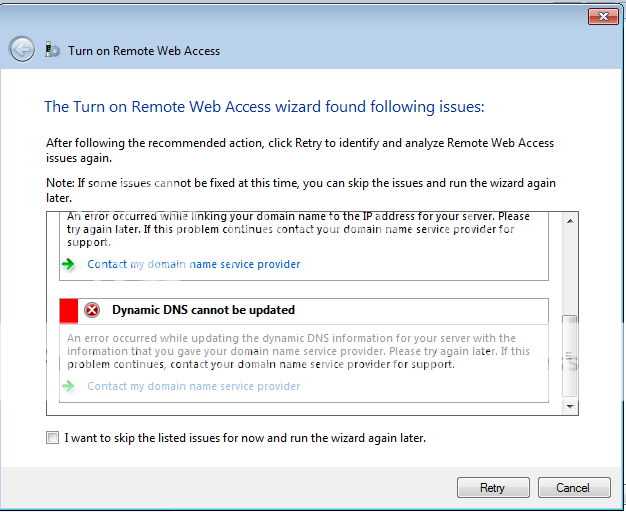
Task: Click the Remote Web Access wizard icon
Action: (x=52, y=50)
